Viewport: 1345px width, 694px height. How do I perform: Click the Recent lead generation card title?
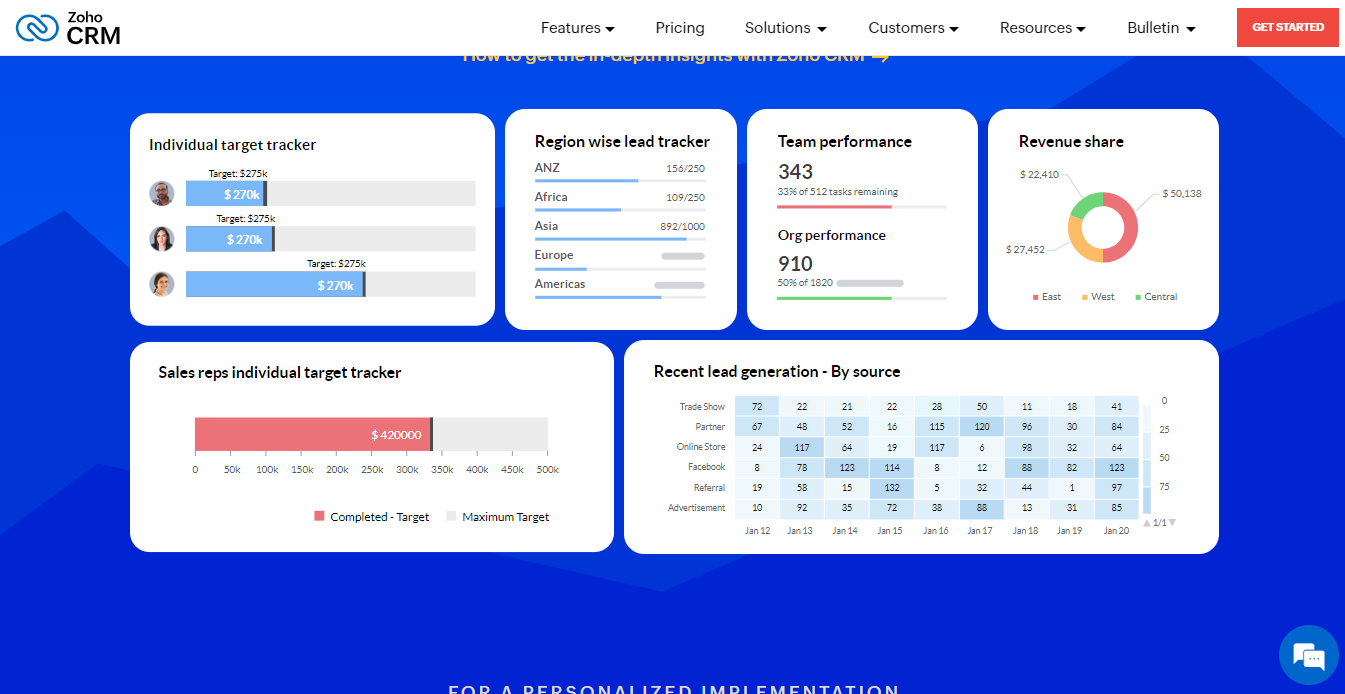pos(777,372)
